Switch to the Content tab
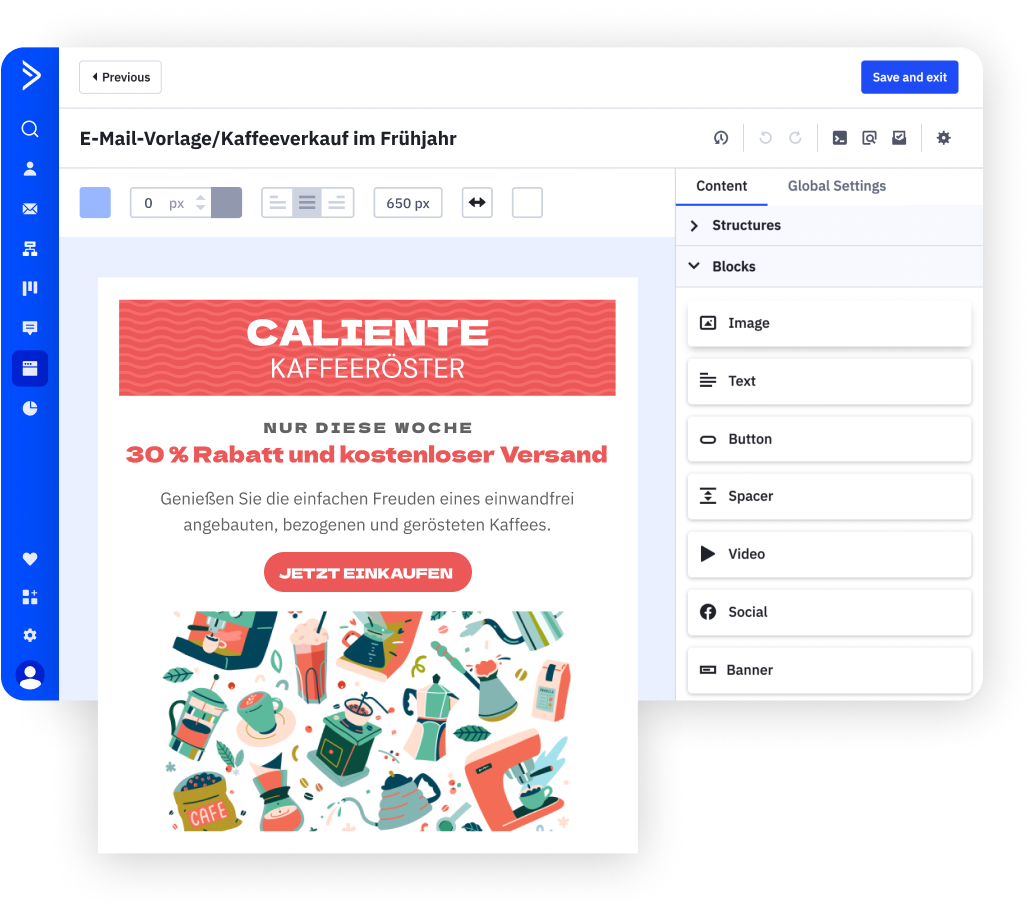The width and height of the screenshot is (1034, 911). (721, 186)
